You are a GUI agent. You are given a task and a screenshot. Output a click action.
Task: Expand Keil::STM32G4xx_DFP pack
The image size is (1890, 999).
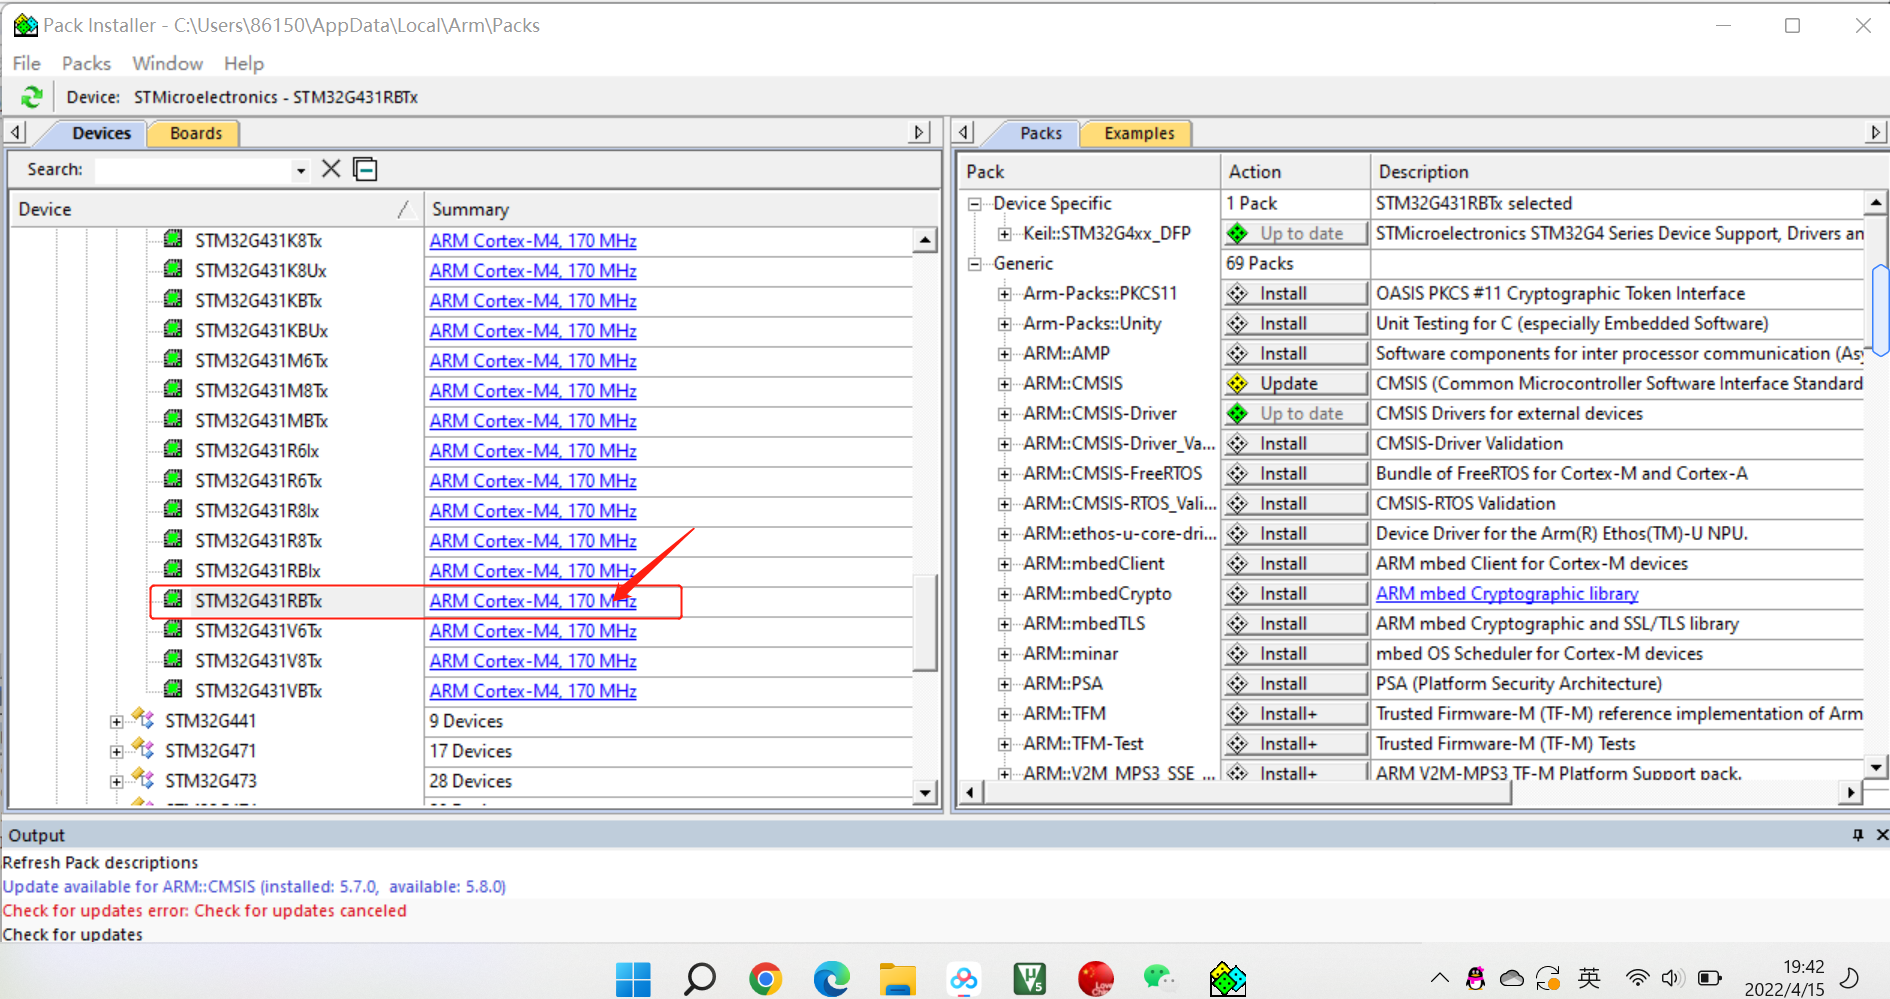pos(1004,234)
